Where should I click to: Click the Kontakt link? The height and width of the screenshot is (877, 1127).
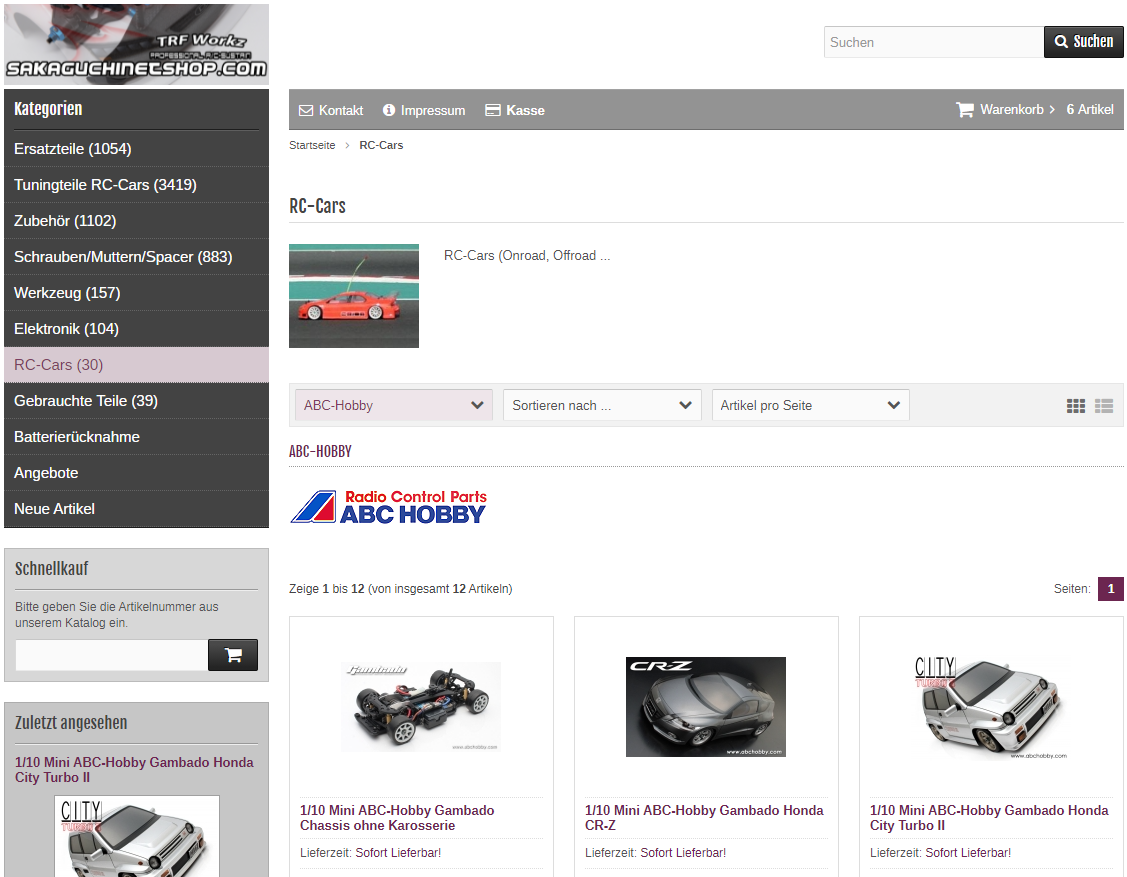point(341,110)
